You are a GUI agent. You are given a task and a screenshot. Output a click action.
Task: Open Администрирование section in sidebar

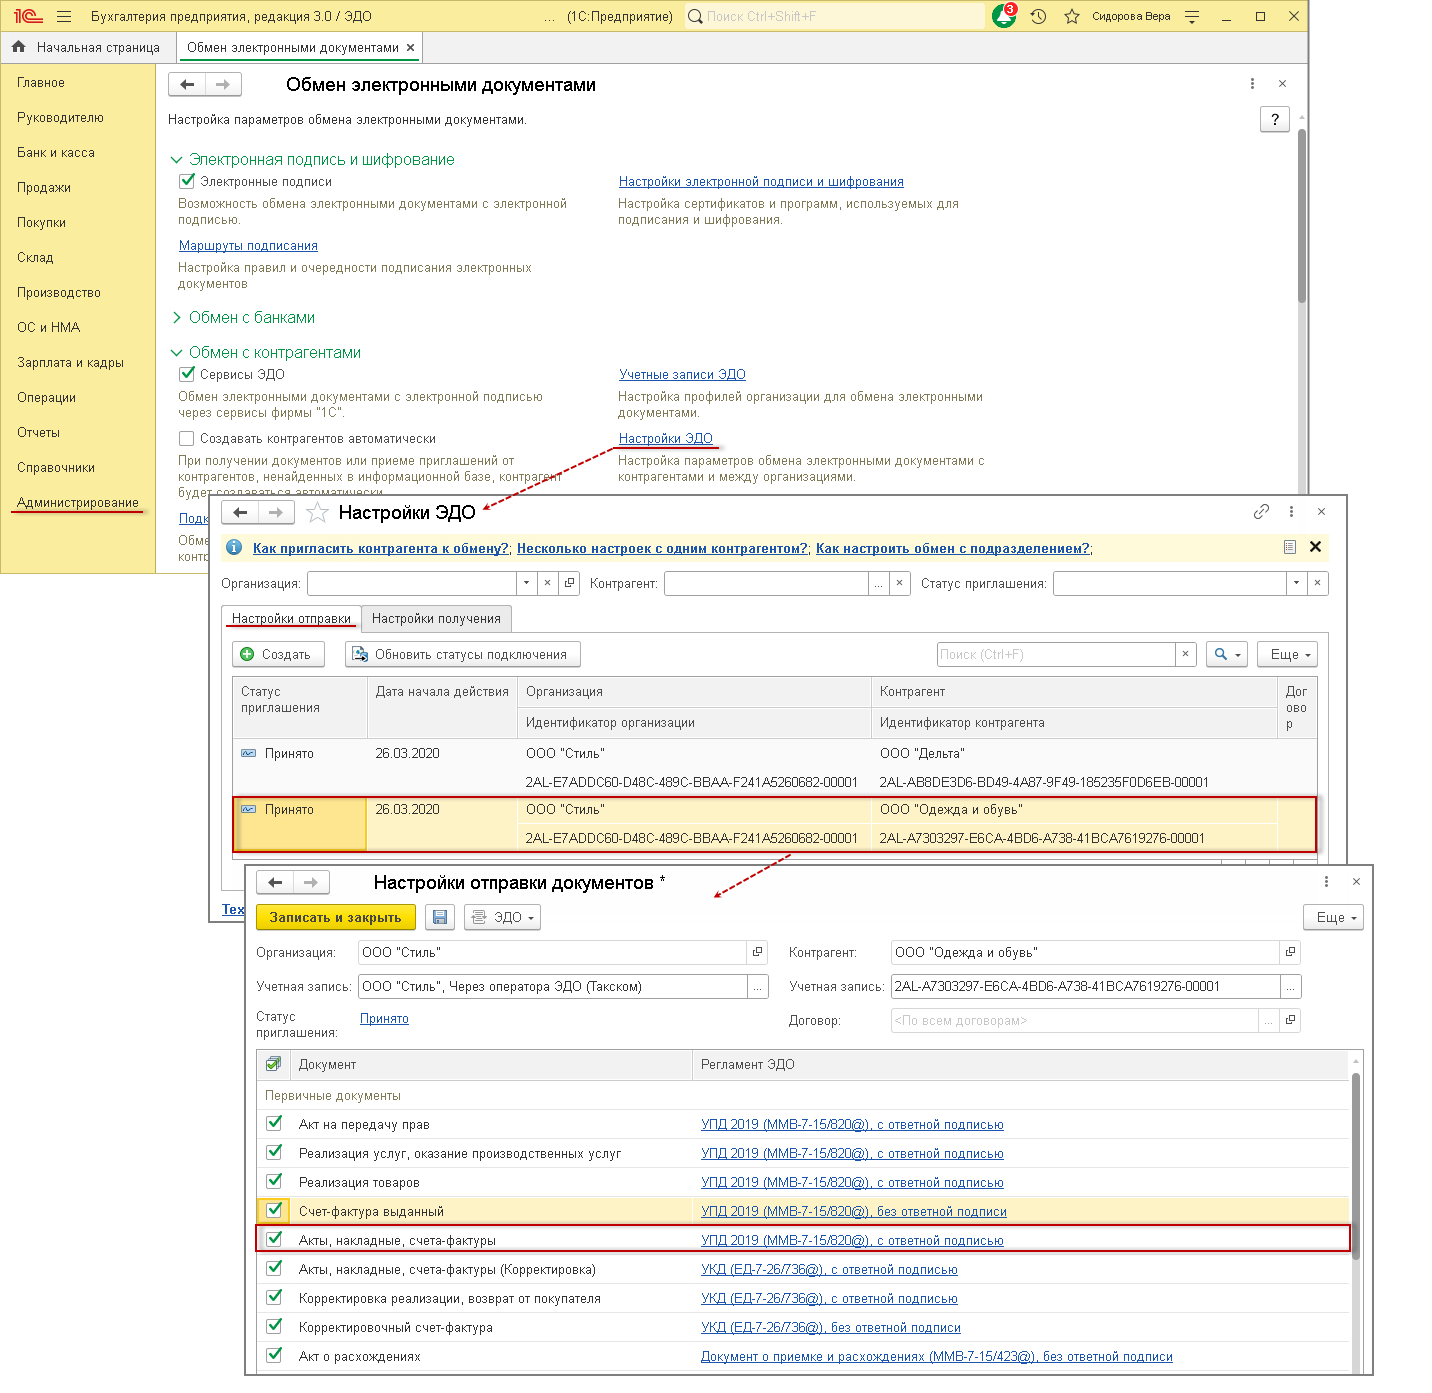78,503
